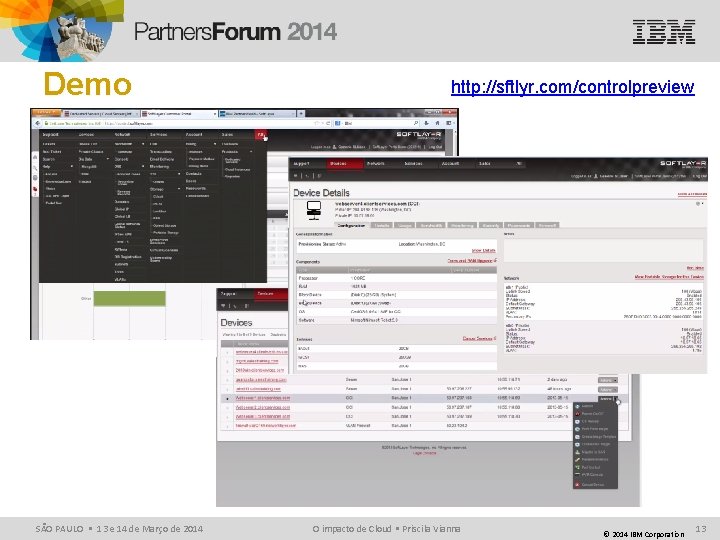Open Account menu in the back portal window
The width and height of the screenshot is (720, 540).
(194, 135)
